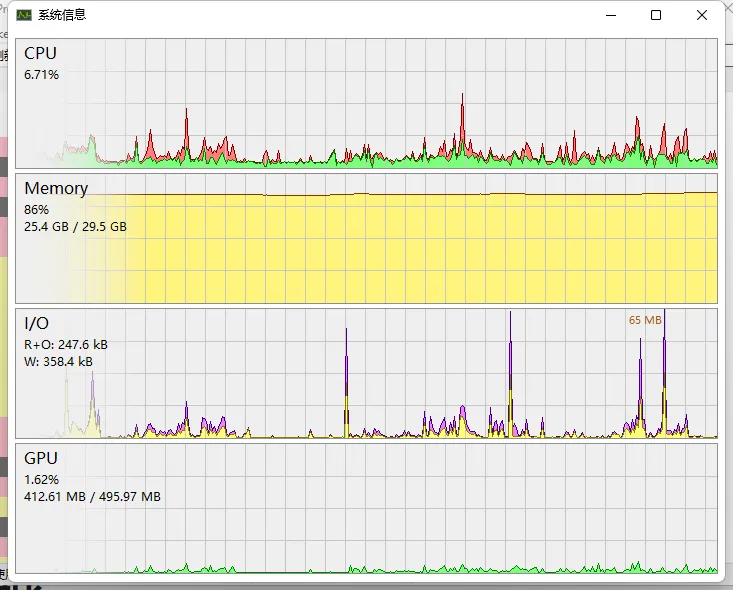The image size is (733, 590).
Task: Click the System Information window icon
Action: tap(24, 15)
